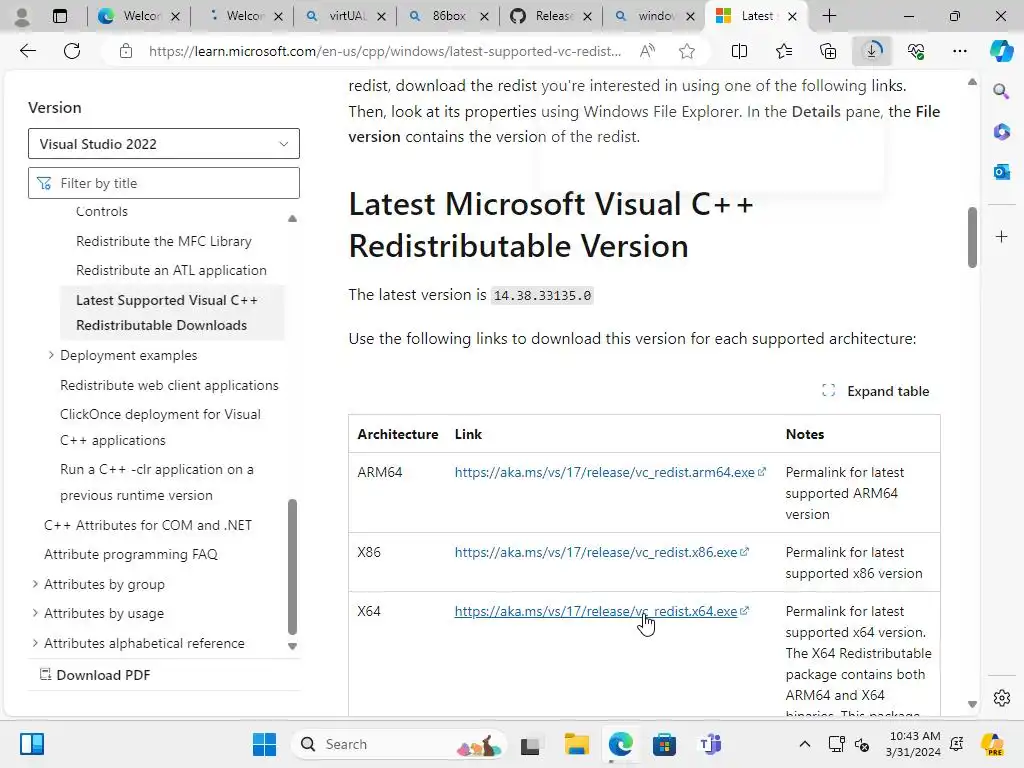Open split screen view
This screenshot has width=1024, height=768.
tap(739, 51)
